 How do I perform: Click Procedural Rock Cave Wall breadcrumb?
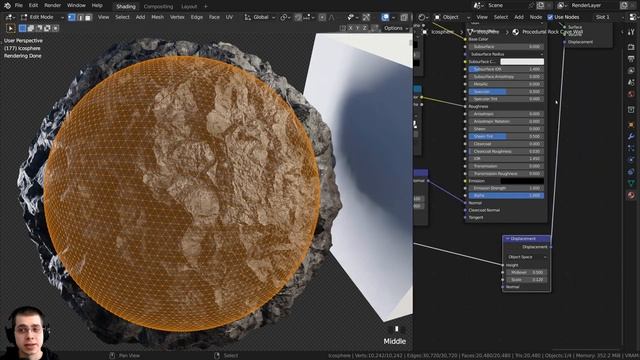(x=553, y=32)
